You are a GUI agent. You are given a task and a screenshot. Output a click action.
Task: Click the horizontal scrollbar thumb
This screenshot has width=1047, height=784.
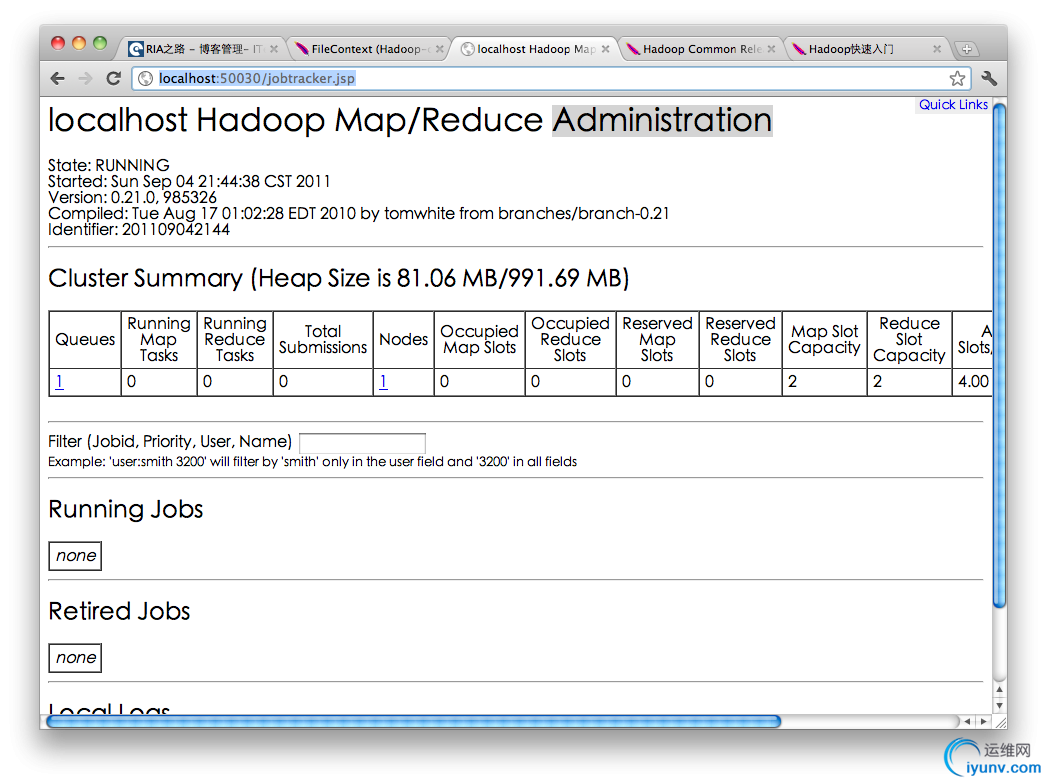414,721
